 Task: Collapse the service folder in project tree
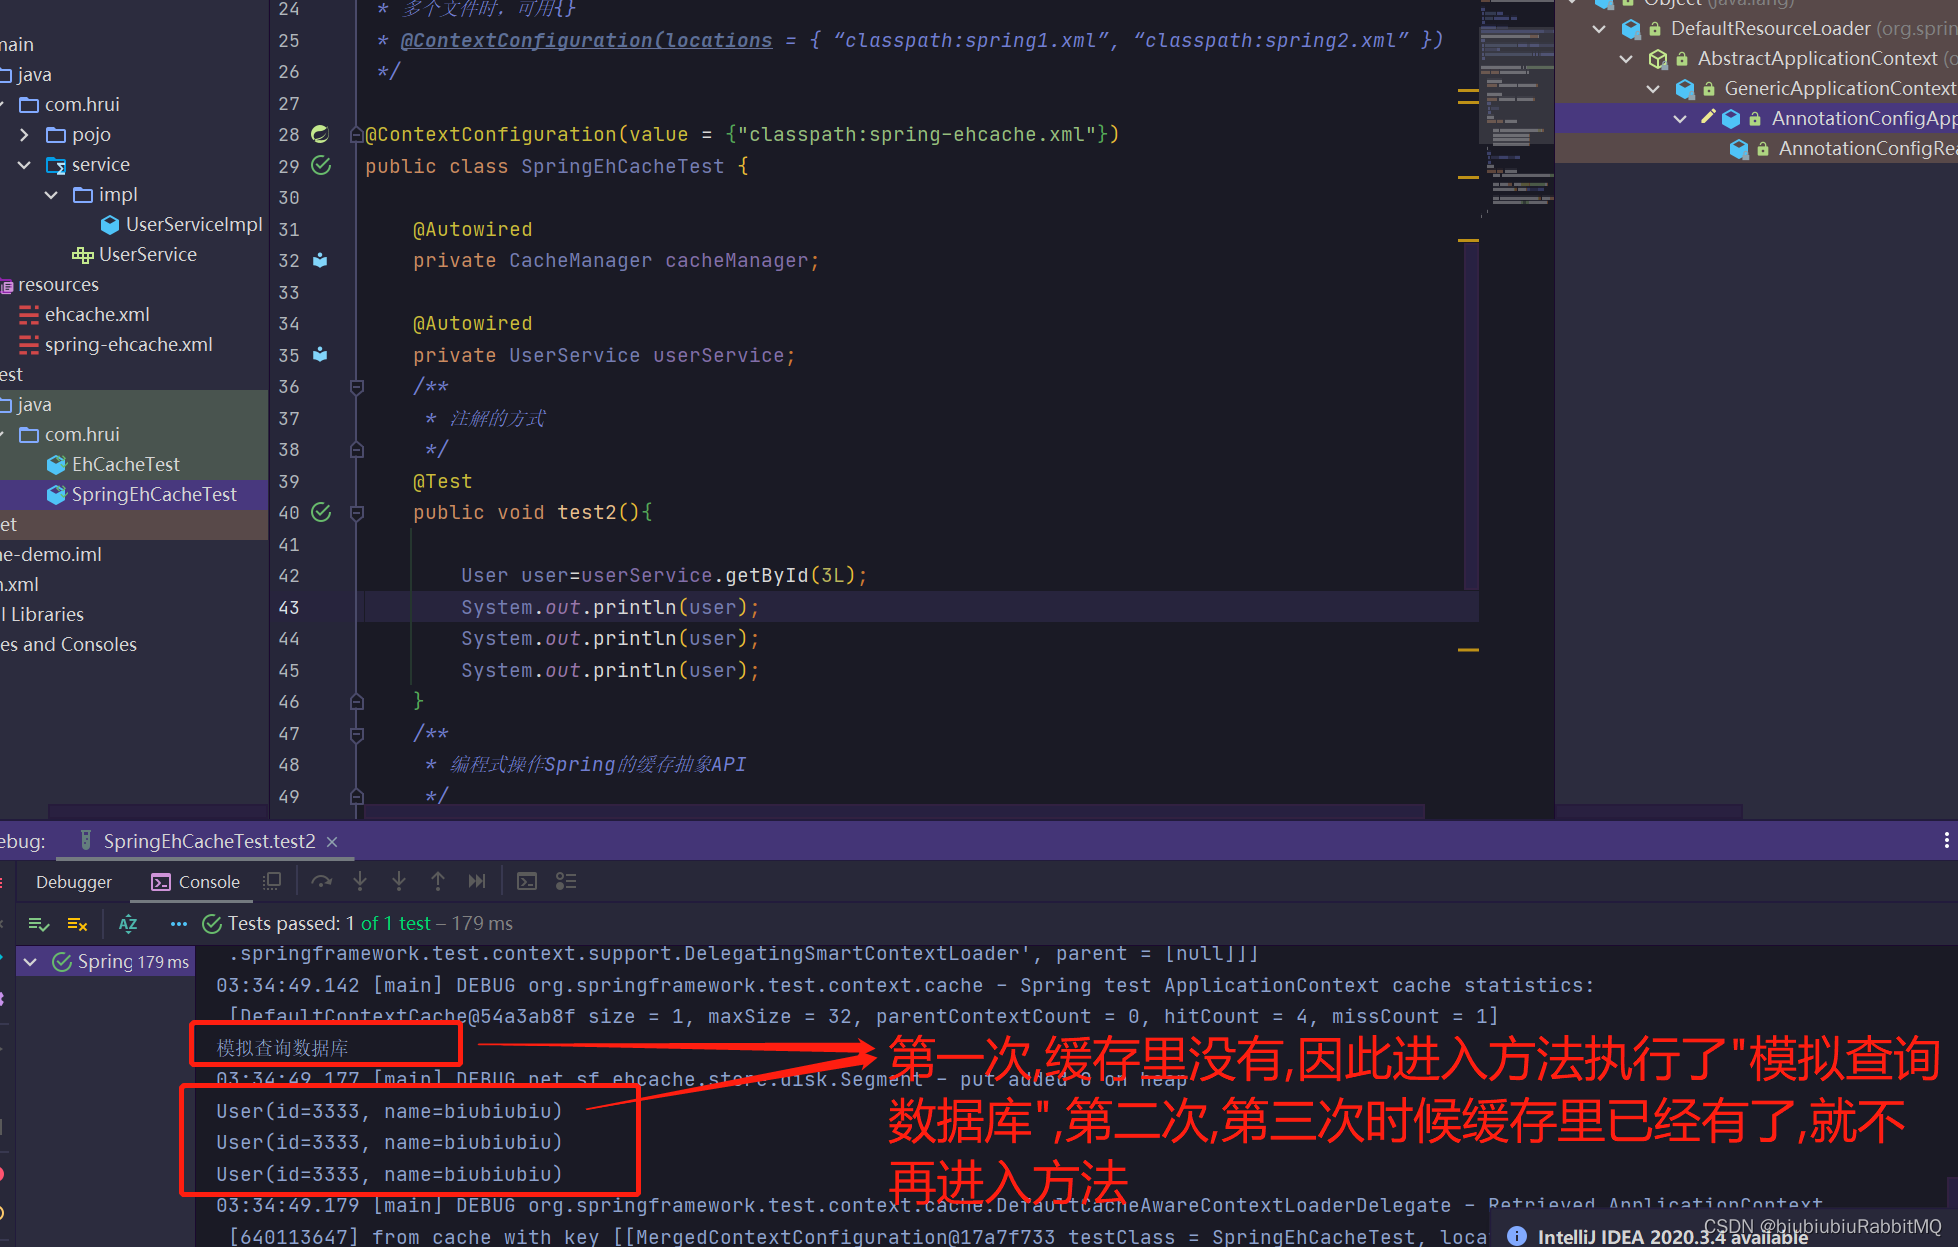[24, 164]
